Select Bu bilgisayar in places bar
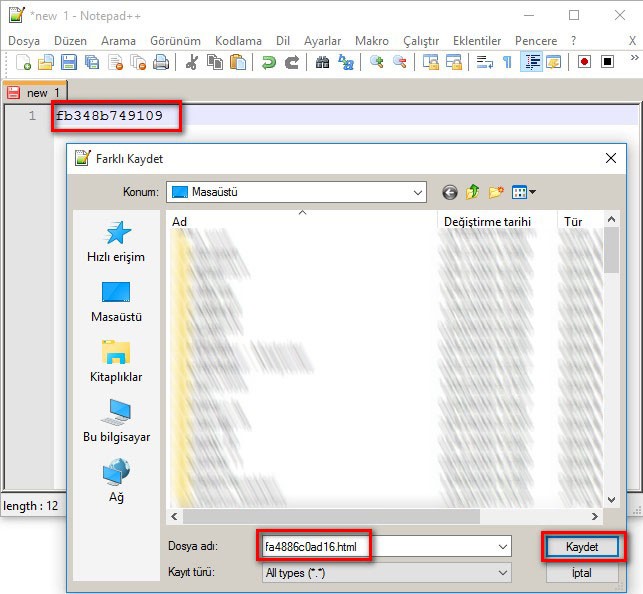The image size is (643, 594). (116, 422)
